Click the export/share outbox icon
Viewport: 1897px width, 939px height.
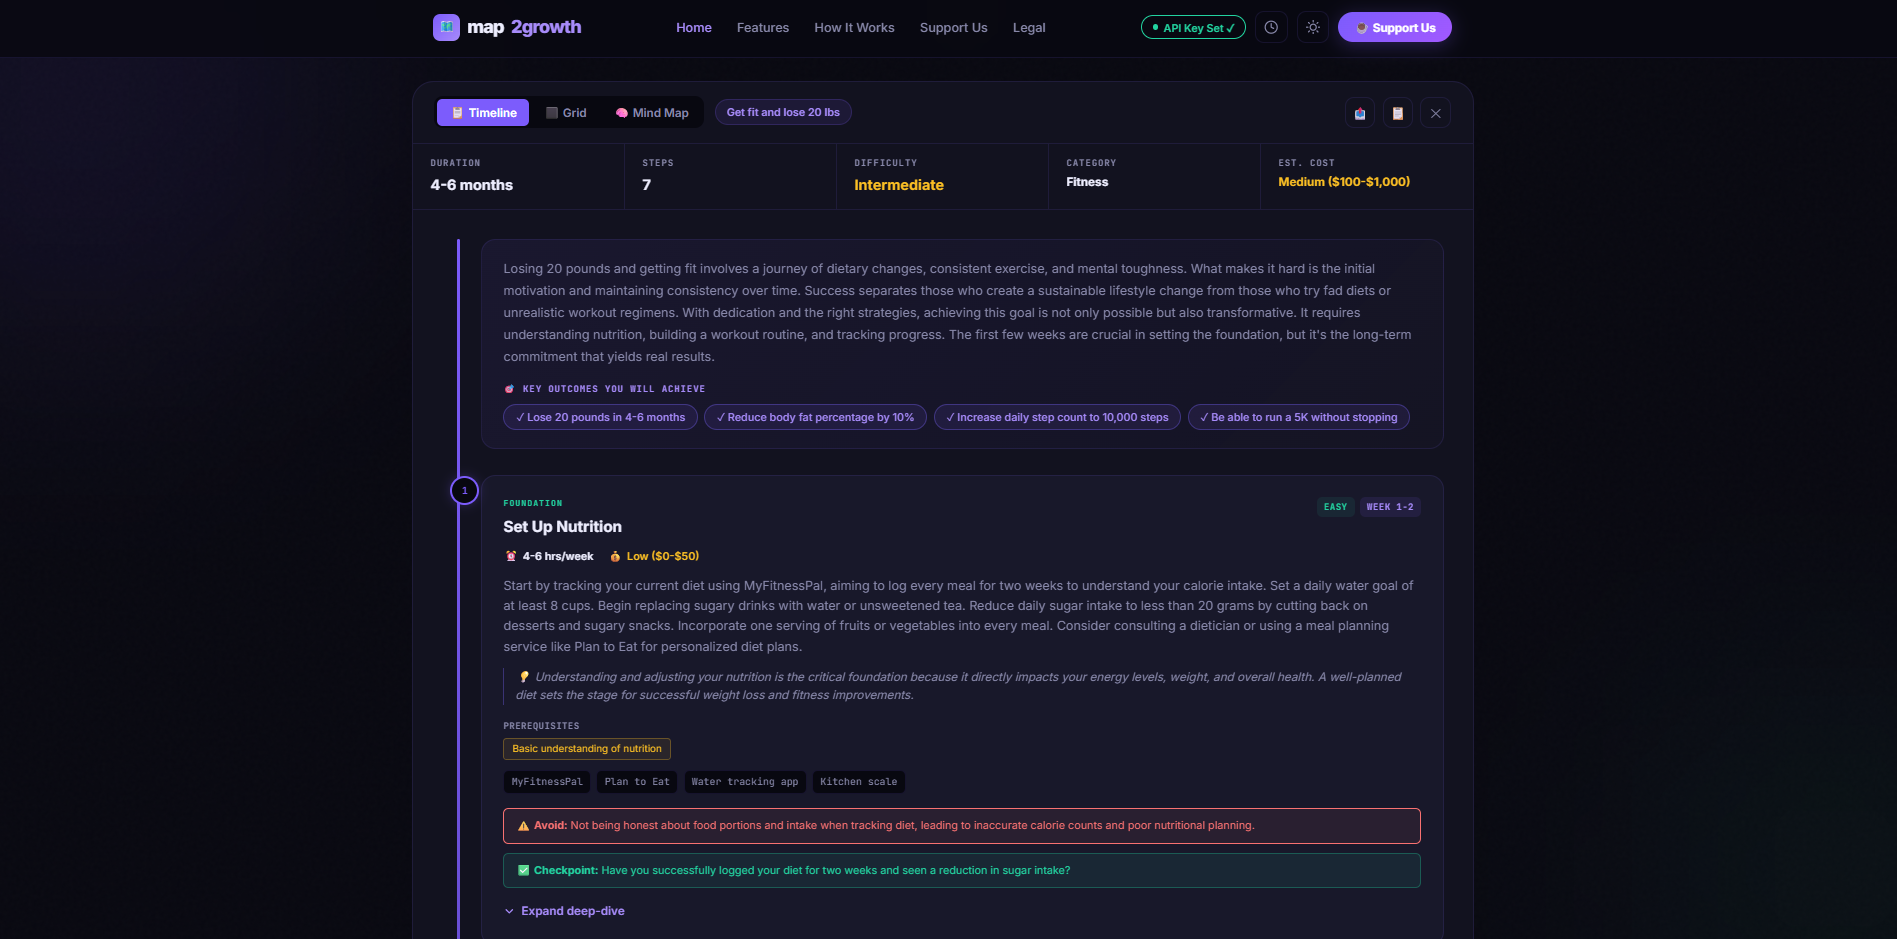tap(1360, 113)
